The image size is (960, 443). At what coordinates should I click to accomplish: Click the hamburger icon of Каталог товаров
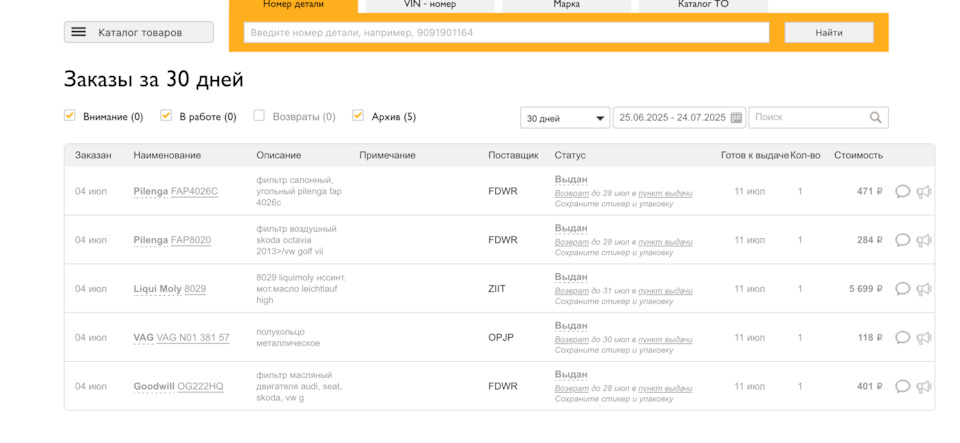79,32
